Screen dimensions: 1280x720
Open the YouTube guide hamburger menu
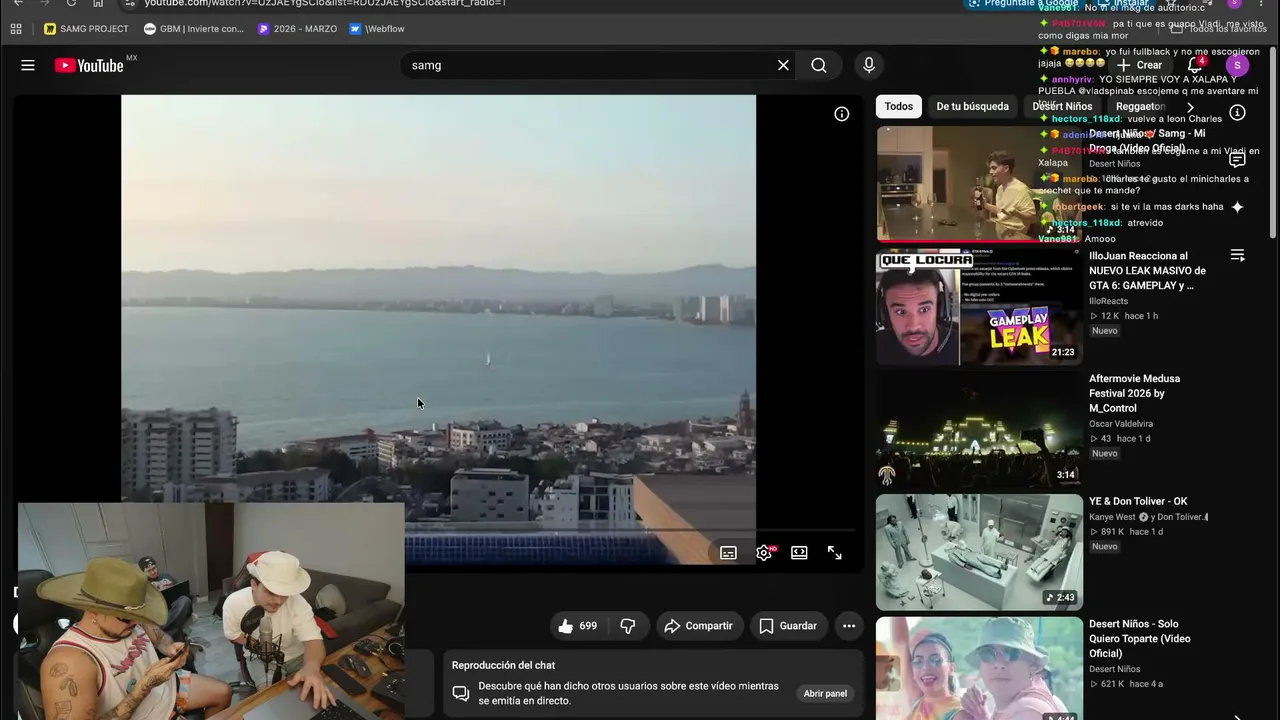28,65
